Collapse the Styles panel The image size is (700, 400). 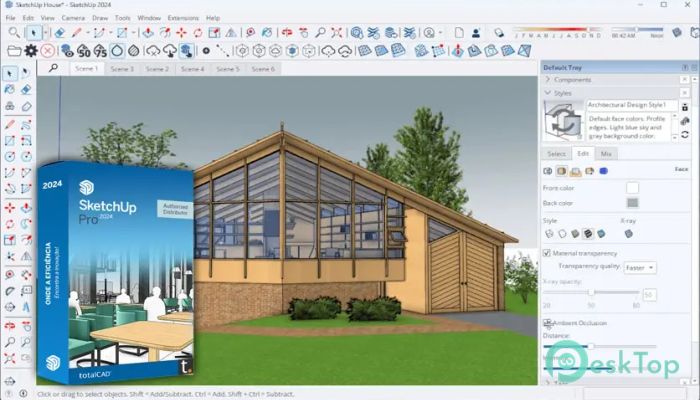(x=547, y=93)
